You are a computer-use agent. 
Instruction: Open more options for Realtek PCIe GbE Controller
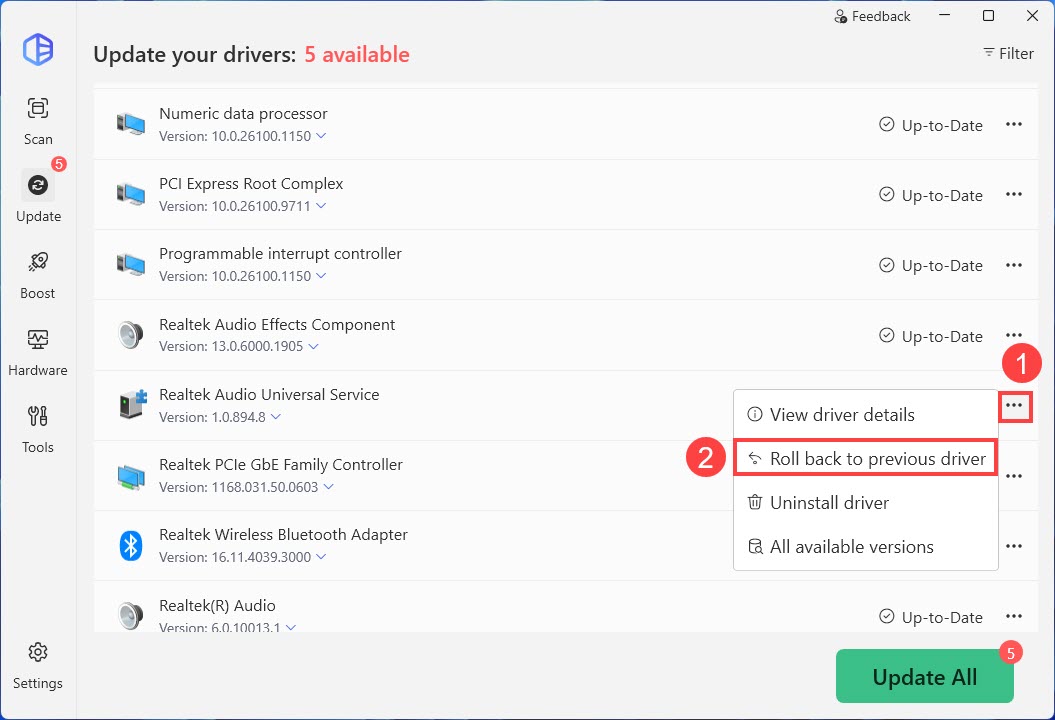[1014, 476]
